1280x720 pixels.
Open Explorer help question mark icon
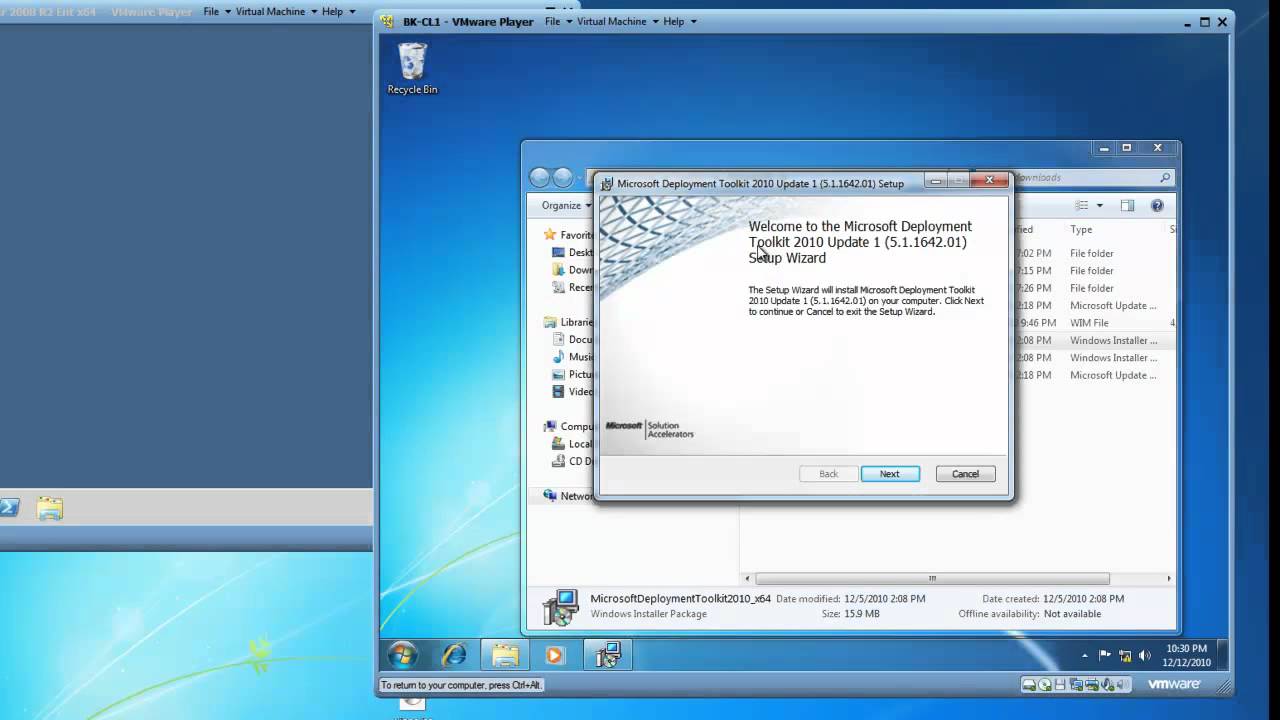pyautogui.click(x=1157, y=205)
